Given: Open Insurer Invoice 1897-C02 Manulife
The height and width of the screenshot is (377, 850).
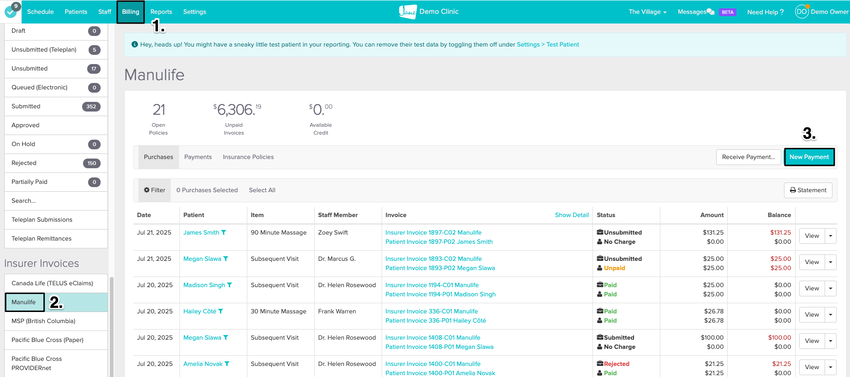Looking at the screenshot, I should (433, 232).
